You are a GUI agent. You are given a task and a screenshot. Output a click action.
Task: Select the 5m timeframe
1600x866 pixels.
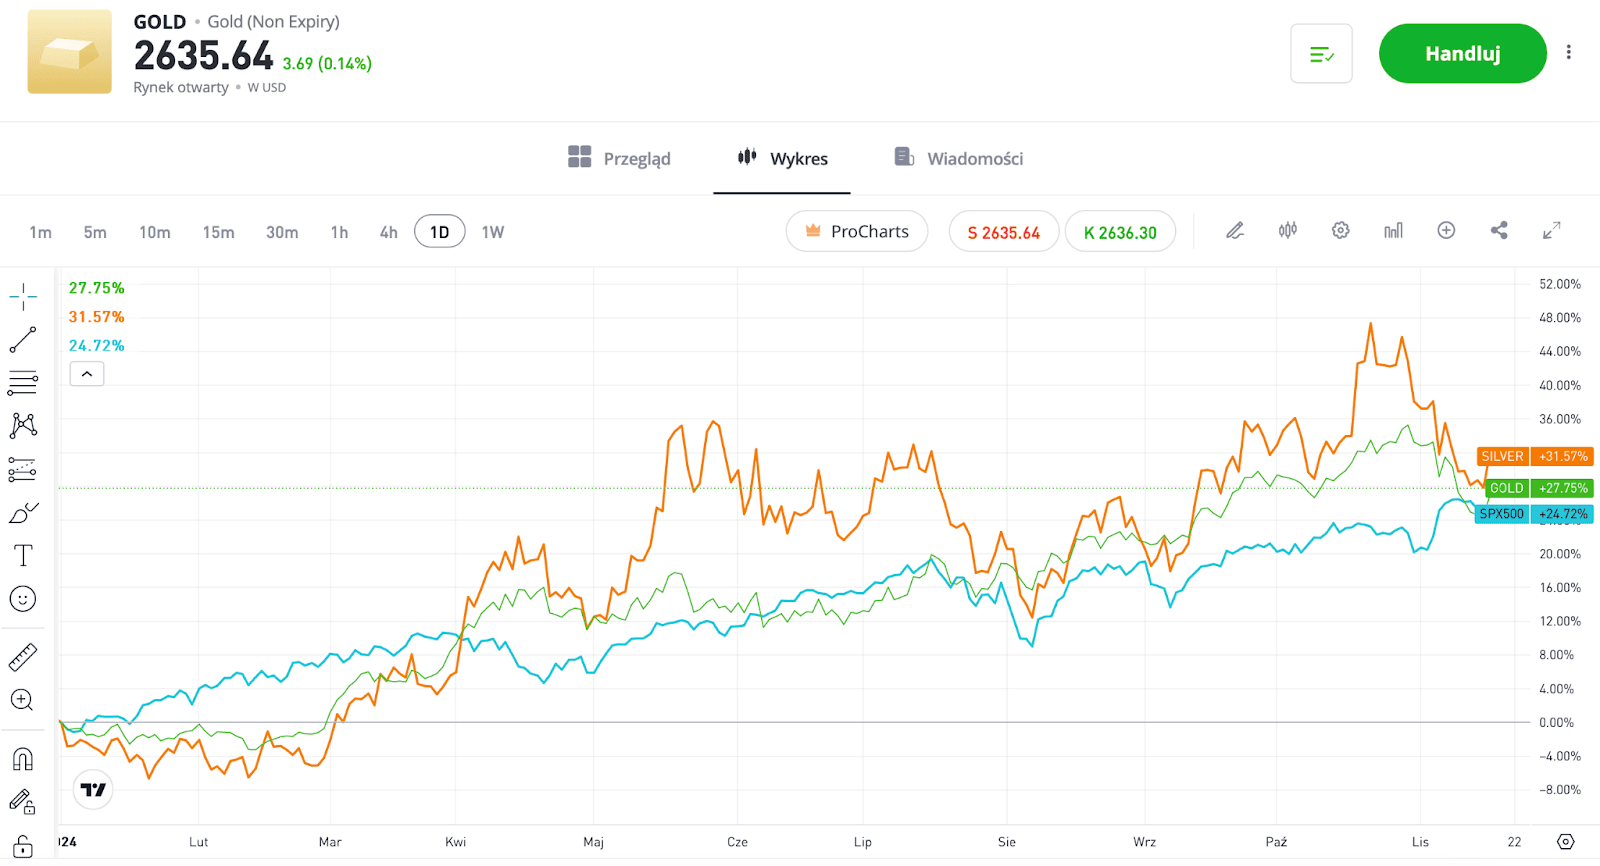(x=95, y=232)
